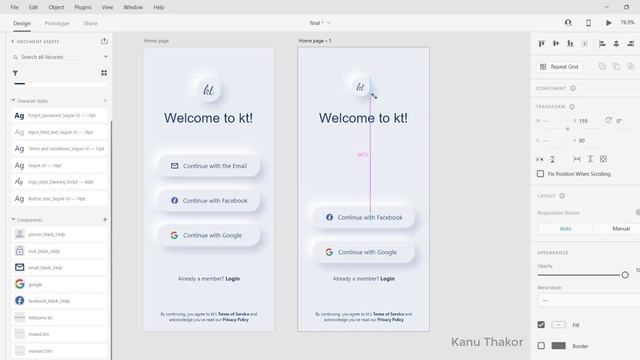Open the zoom level dropdown
The width and height of the screenshot is (640, 360).
tap(628, 22)
